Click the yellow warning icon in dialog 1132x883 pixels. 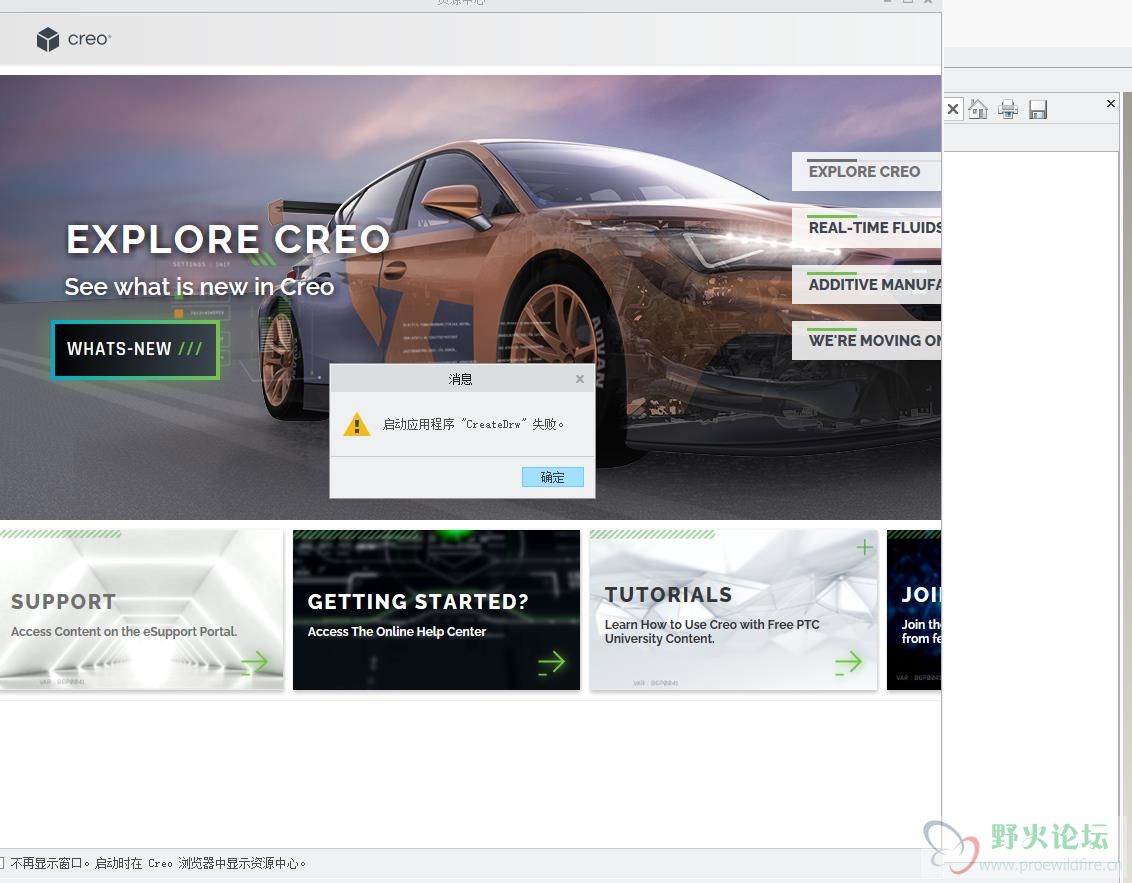[357, 424]
